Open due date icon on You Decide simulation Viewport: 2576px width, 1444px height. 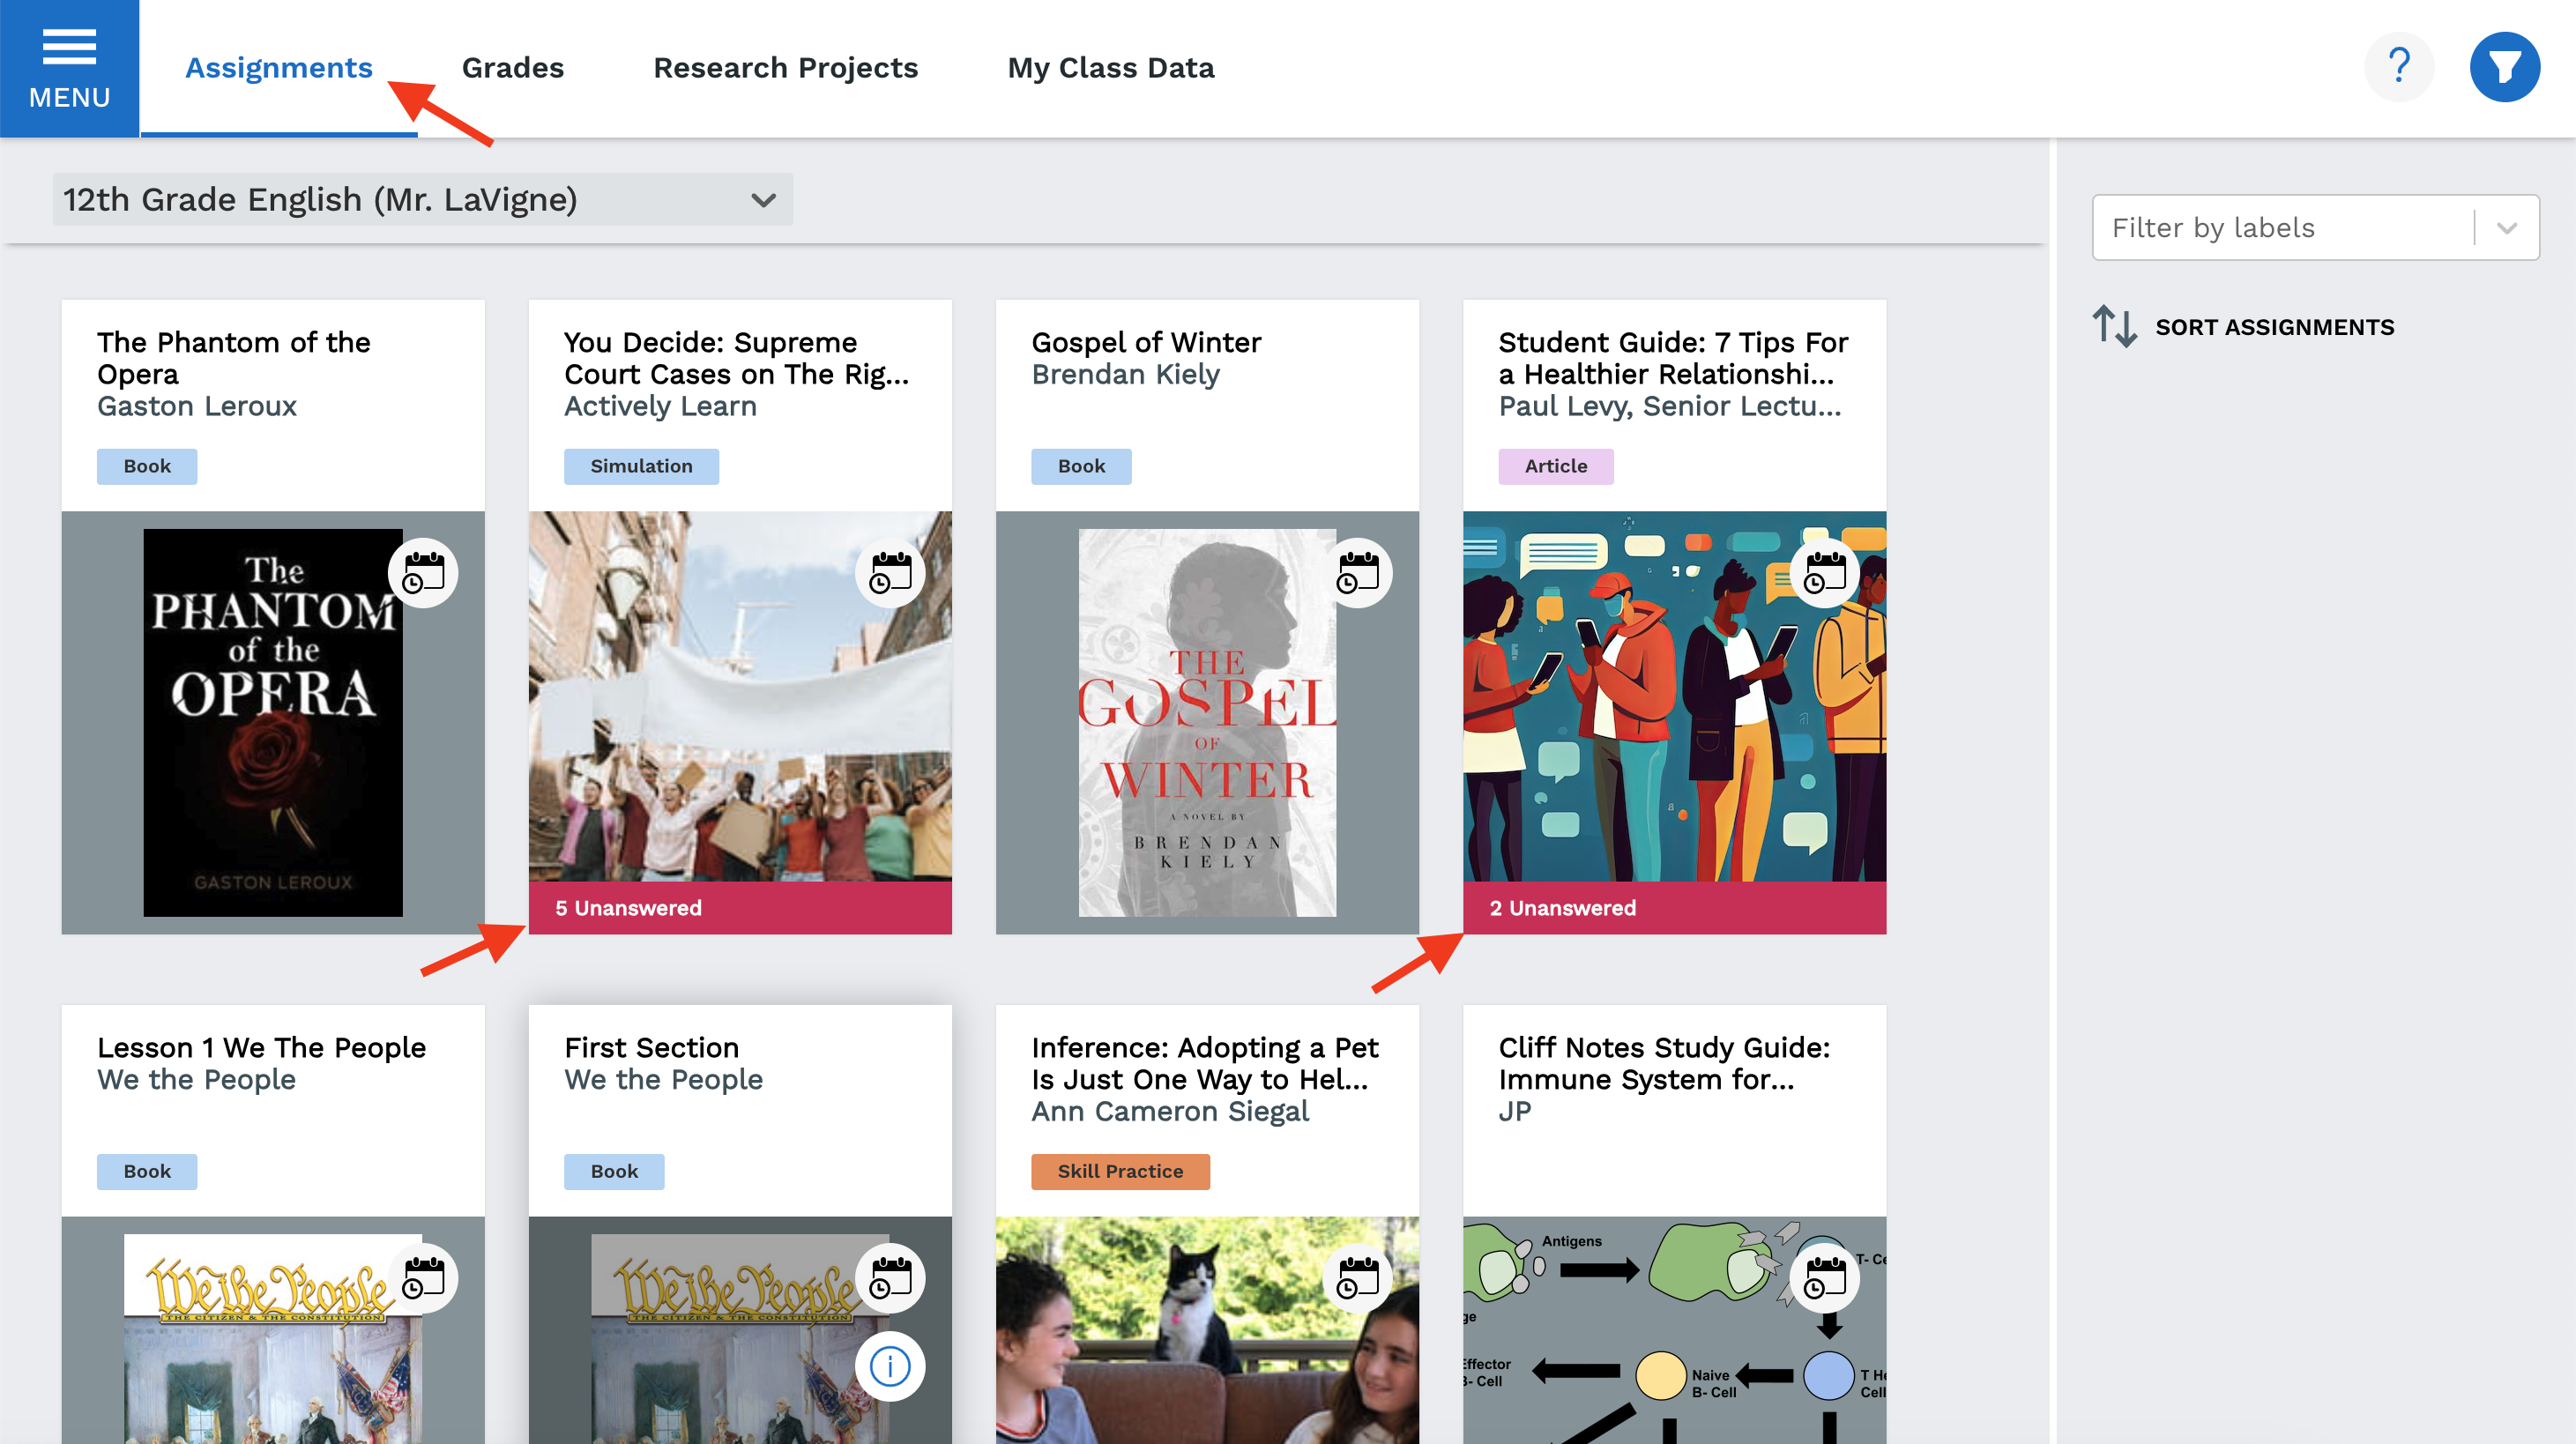(x=890, y=573)
